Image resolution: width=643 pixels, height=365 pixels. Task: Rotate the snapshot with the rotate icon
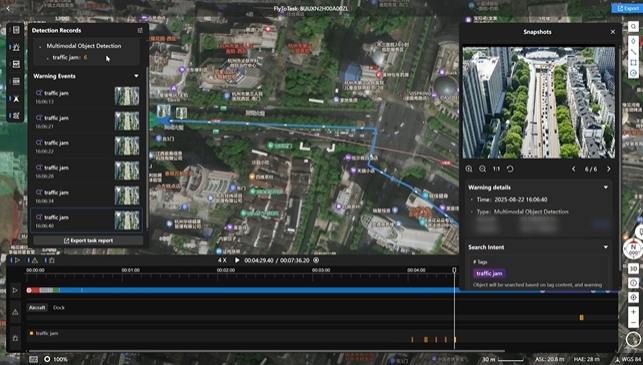(510, 169)
